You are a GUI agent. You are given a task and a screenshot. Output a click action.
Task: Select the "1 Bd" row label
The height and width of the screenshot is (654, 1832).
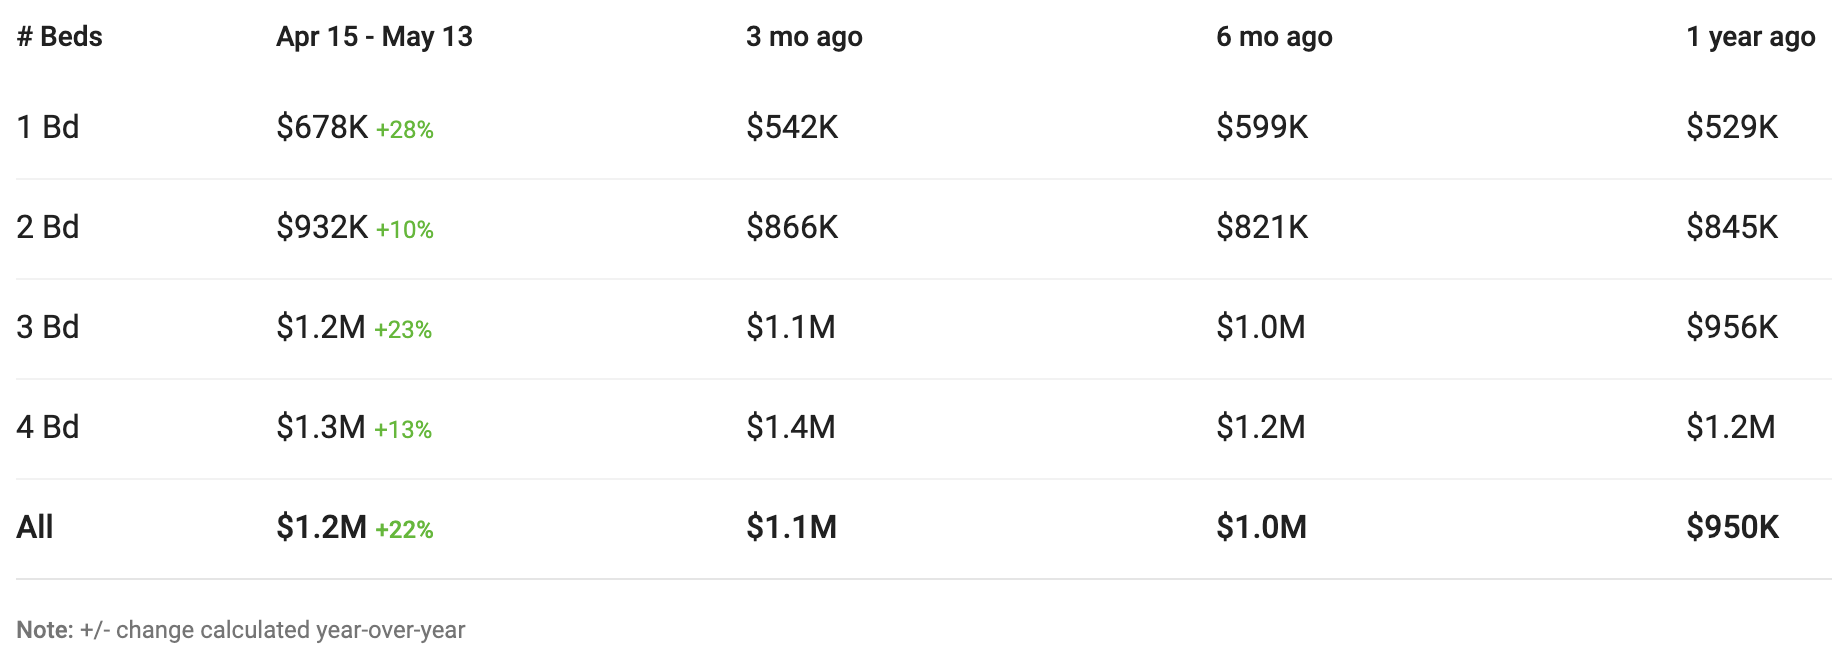[x=48, y=127]
